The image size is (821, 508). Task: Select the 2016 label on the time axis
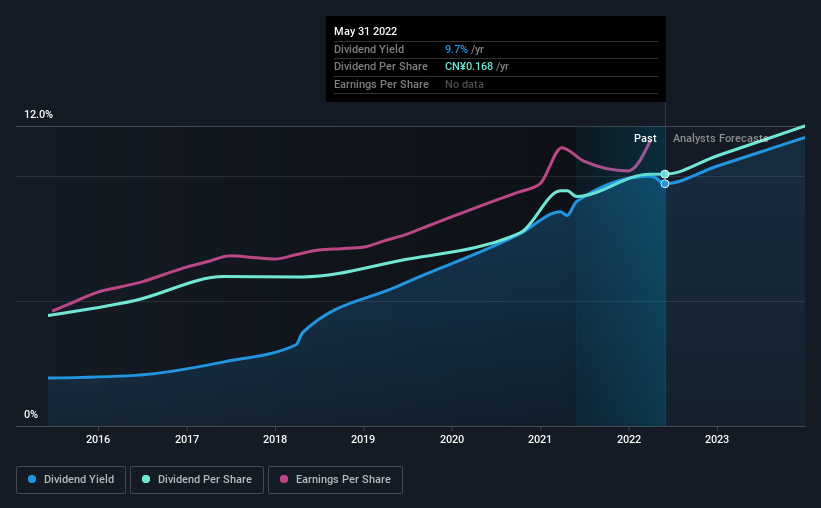point(98,439)
